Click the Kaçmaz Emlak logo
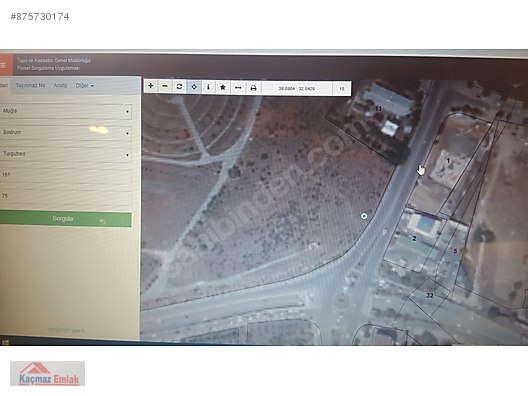The image size is (528, 396). point(47,373)
